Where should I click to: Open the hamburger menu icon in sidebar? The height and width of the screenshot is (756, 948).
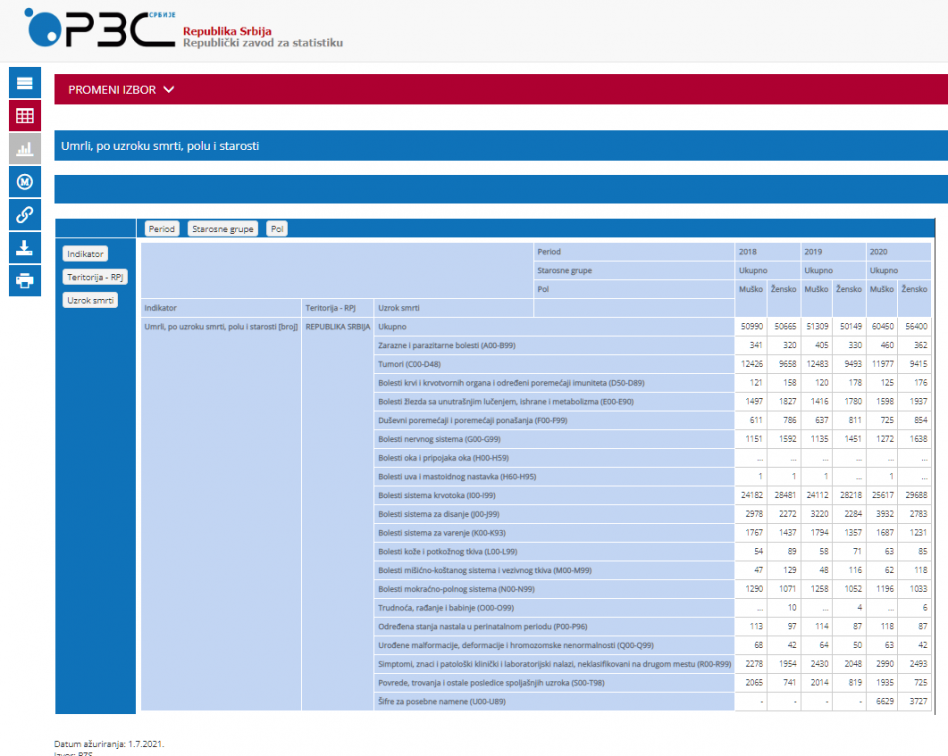click(25, 83)
